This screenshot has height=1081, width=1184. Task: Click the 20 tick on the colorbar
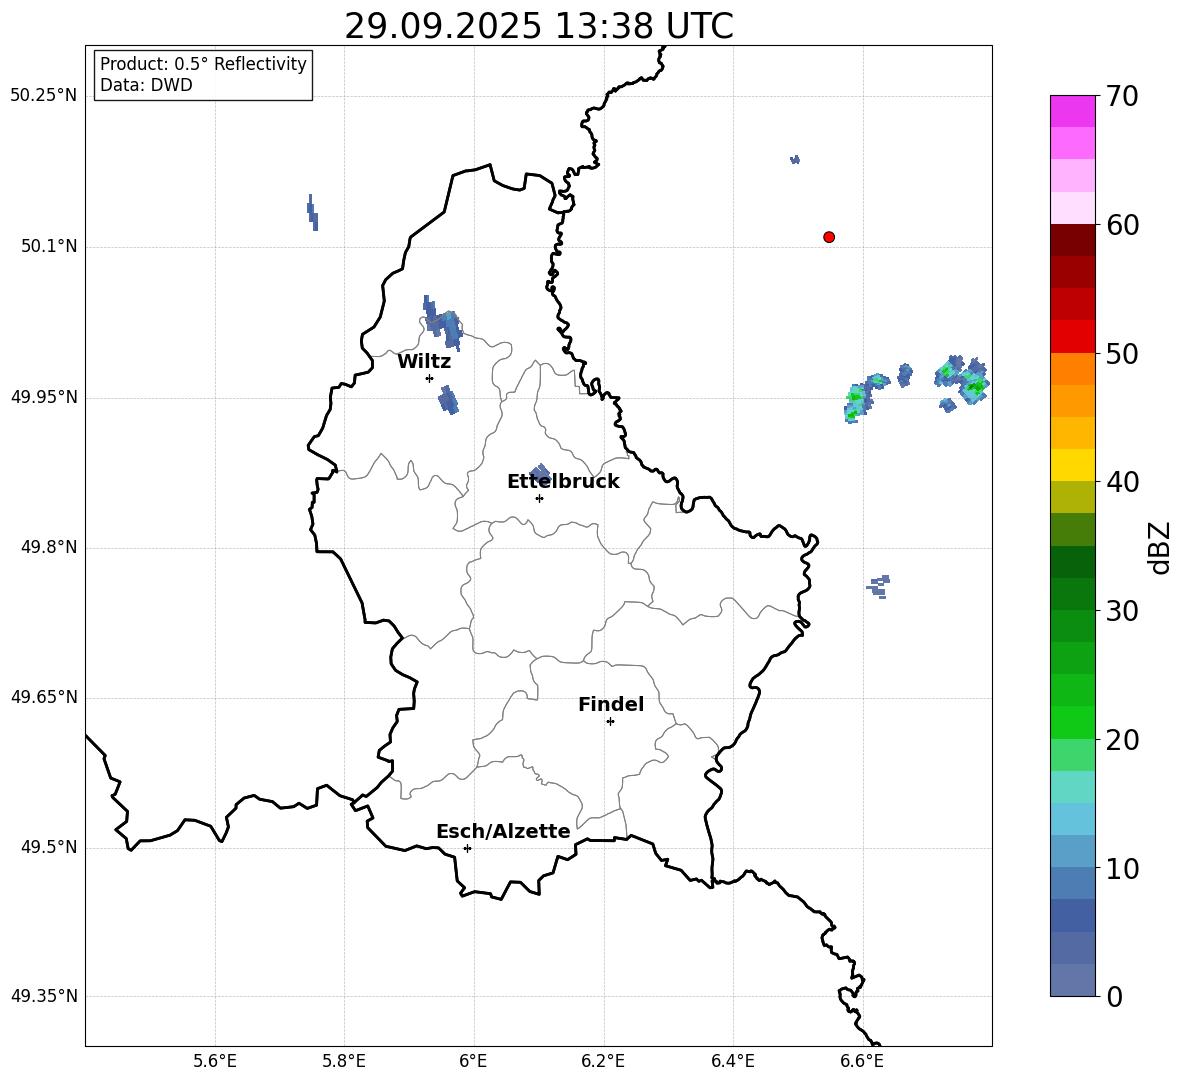(1122, 740)
